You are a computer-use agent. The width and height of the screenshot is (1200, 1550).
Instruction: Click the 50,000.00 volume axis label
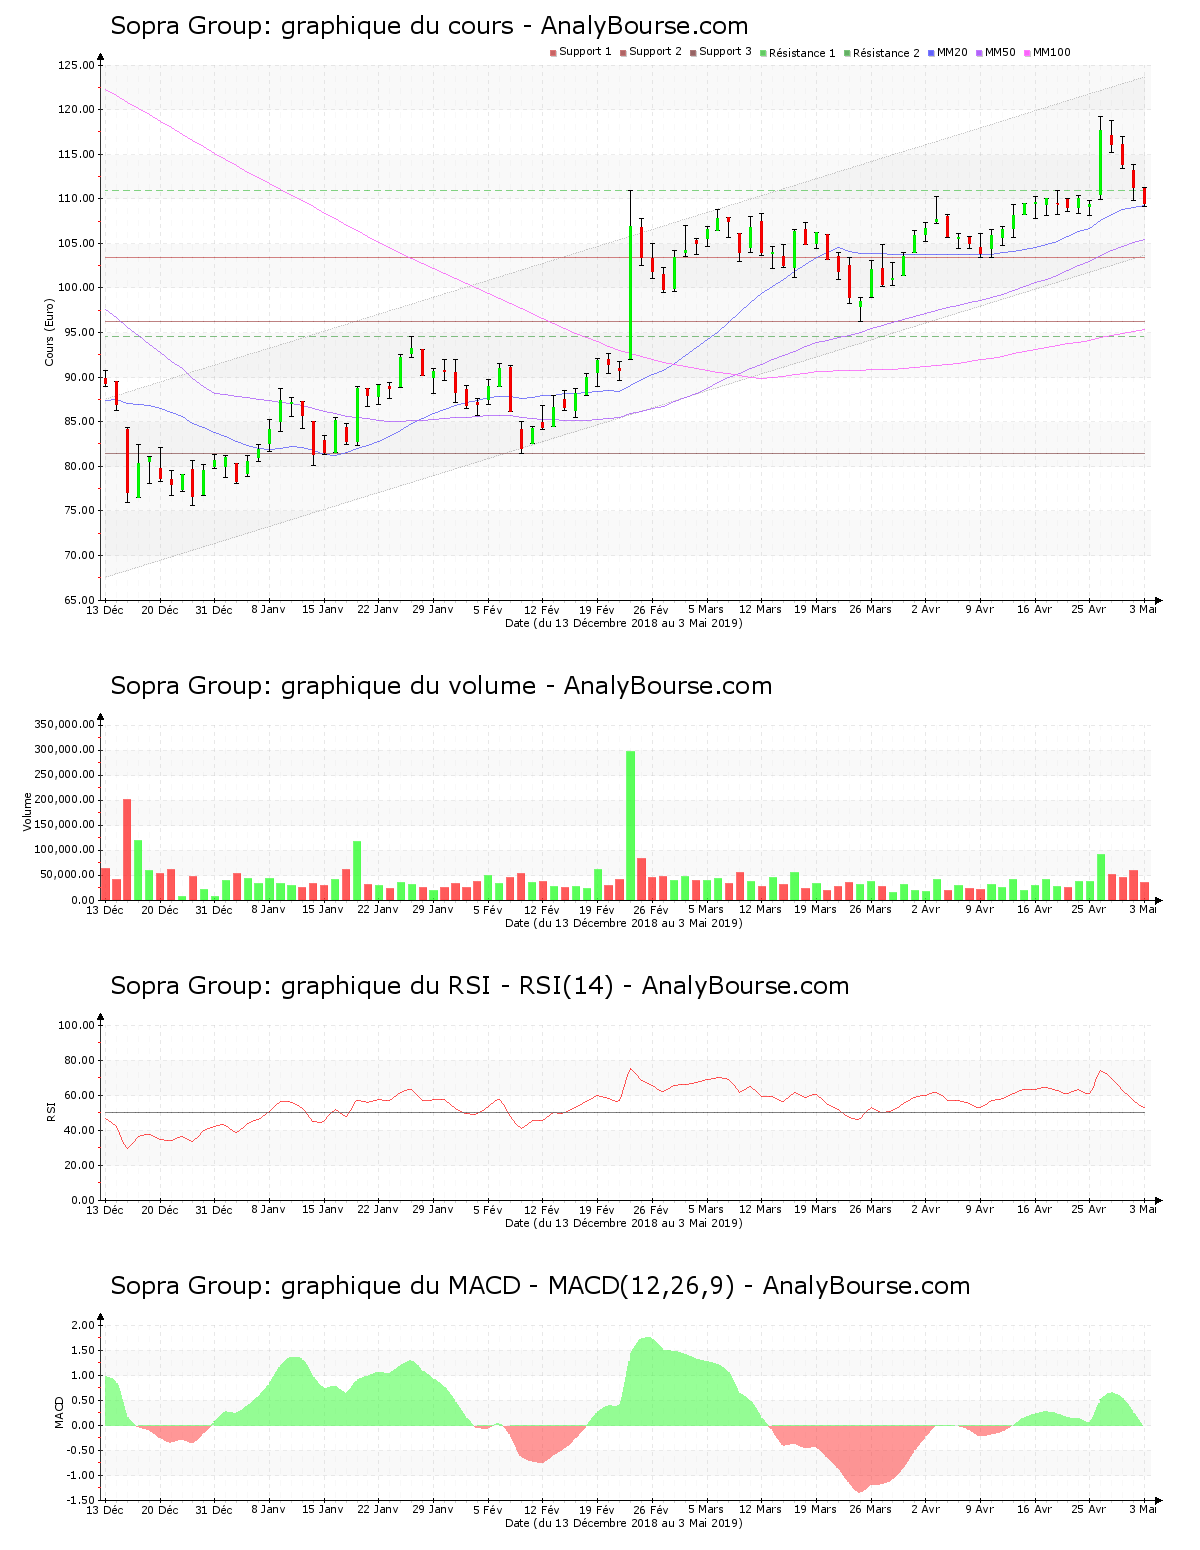click(67, 874)
